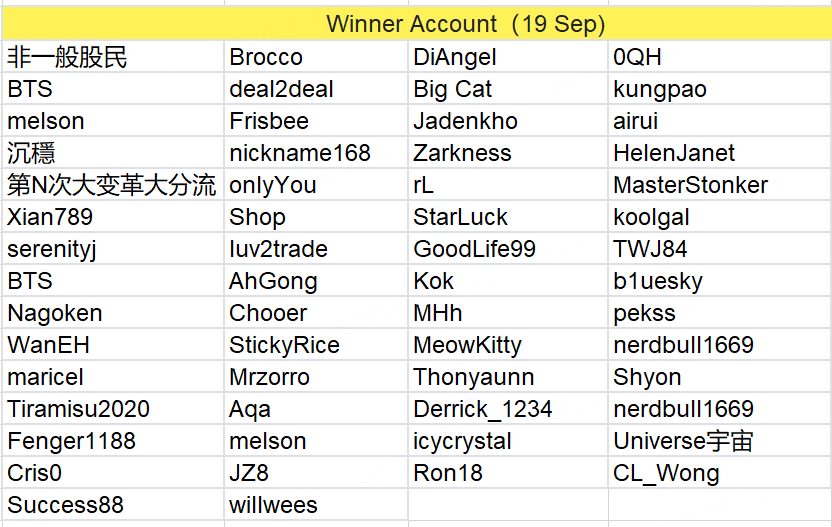
Task: Click the cell containing Brocco
Action: tap(316, 57)
